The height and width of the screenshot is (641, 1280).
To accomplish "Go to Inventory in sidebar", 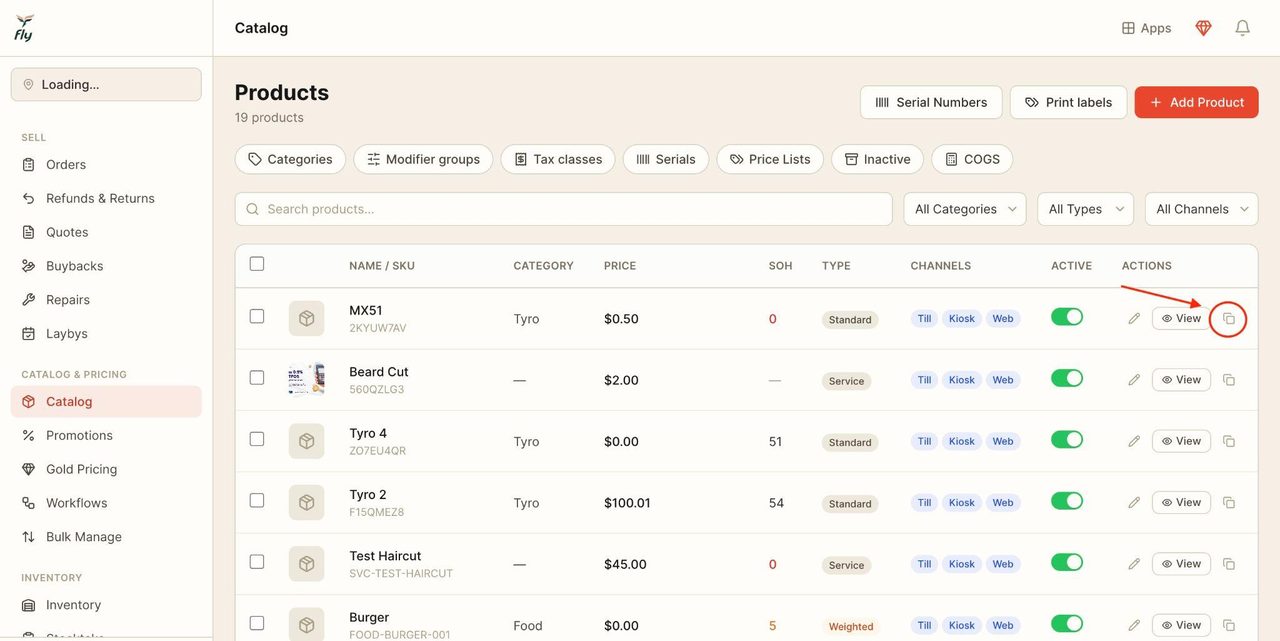I will 106,605.
